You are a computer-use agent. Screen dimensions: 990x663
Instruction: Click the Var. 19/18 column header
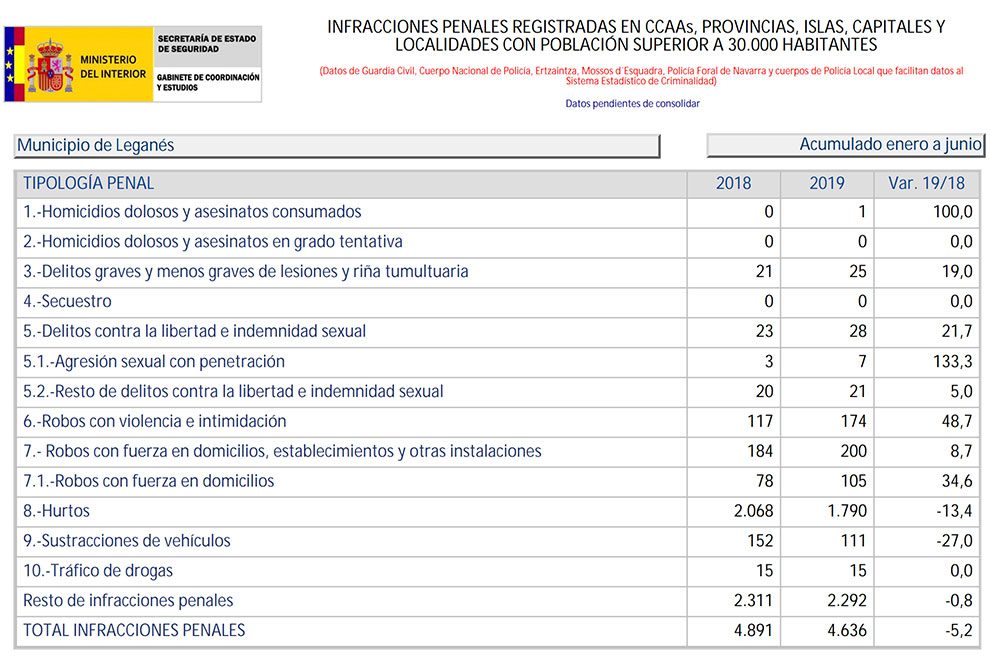[x=926, y=184]
